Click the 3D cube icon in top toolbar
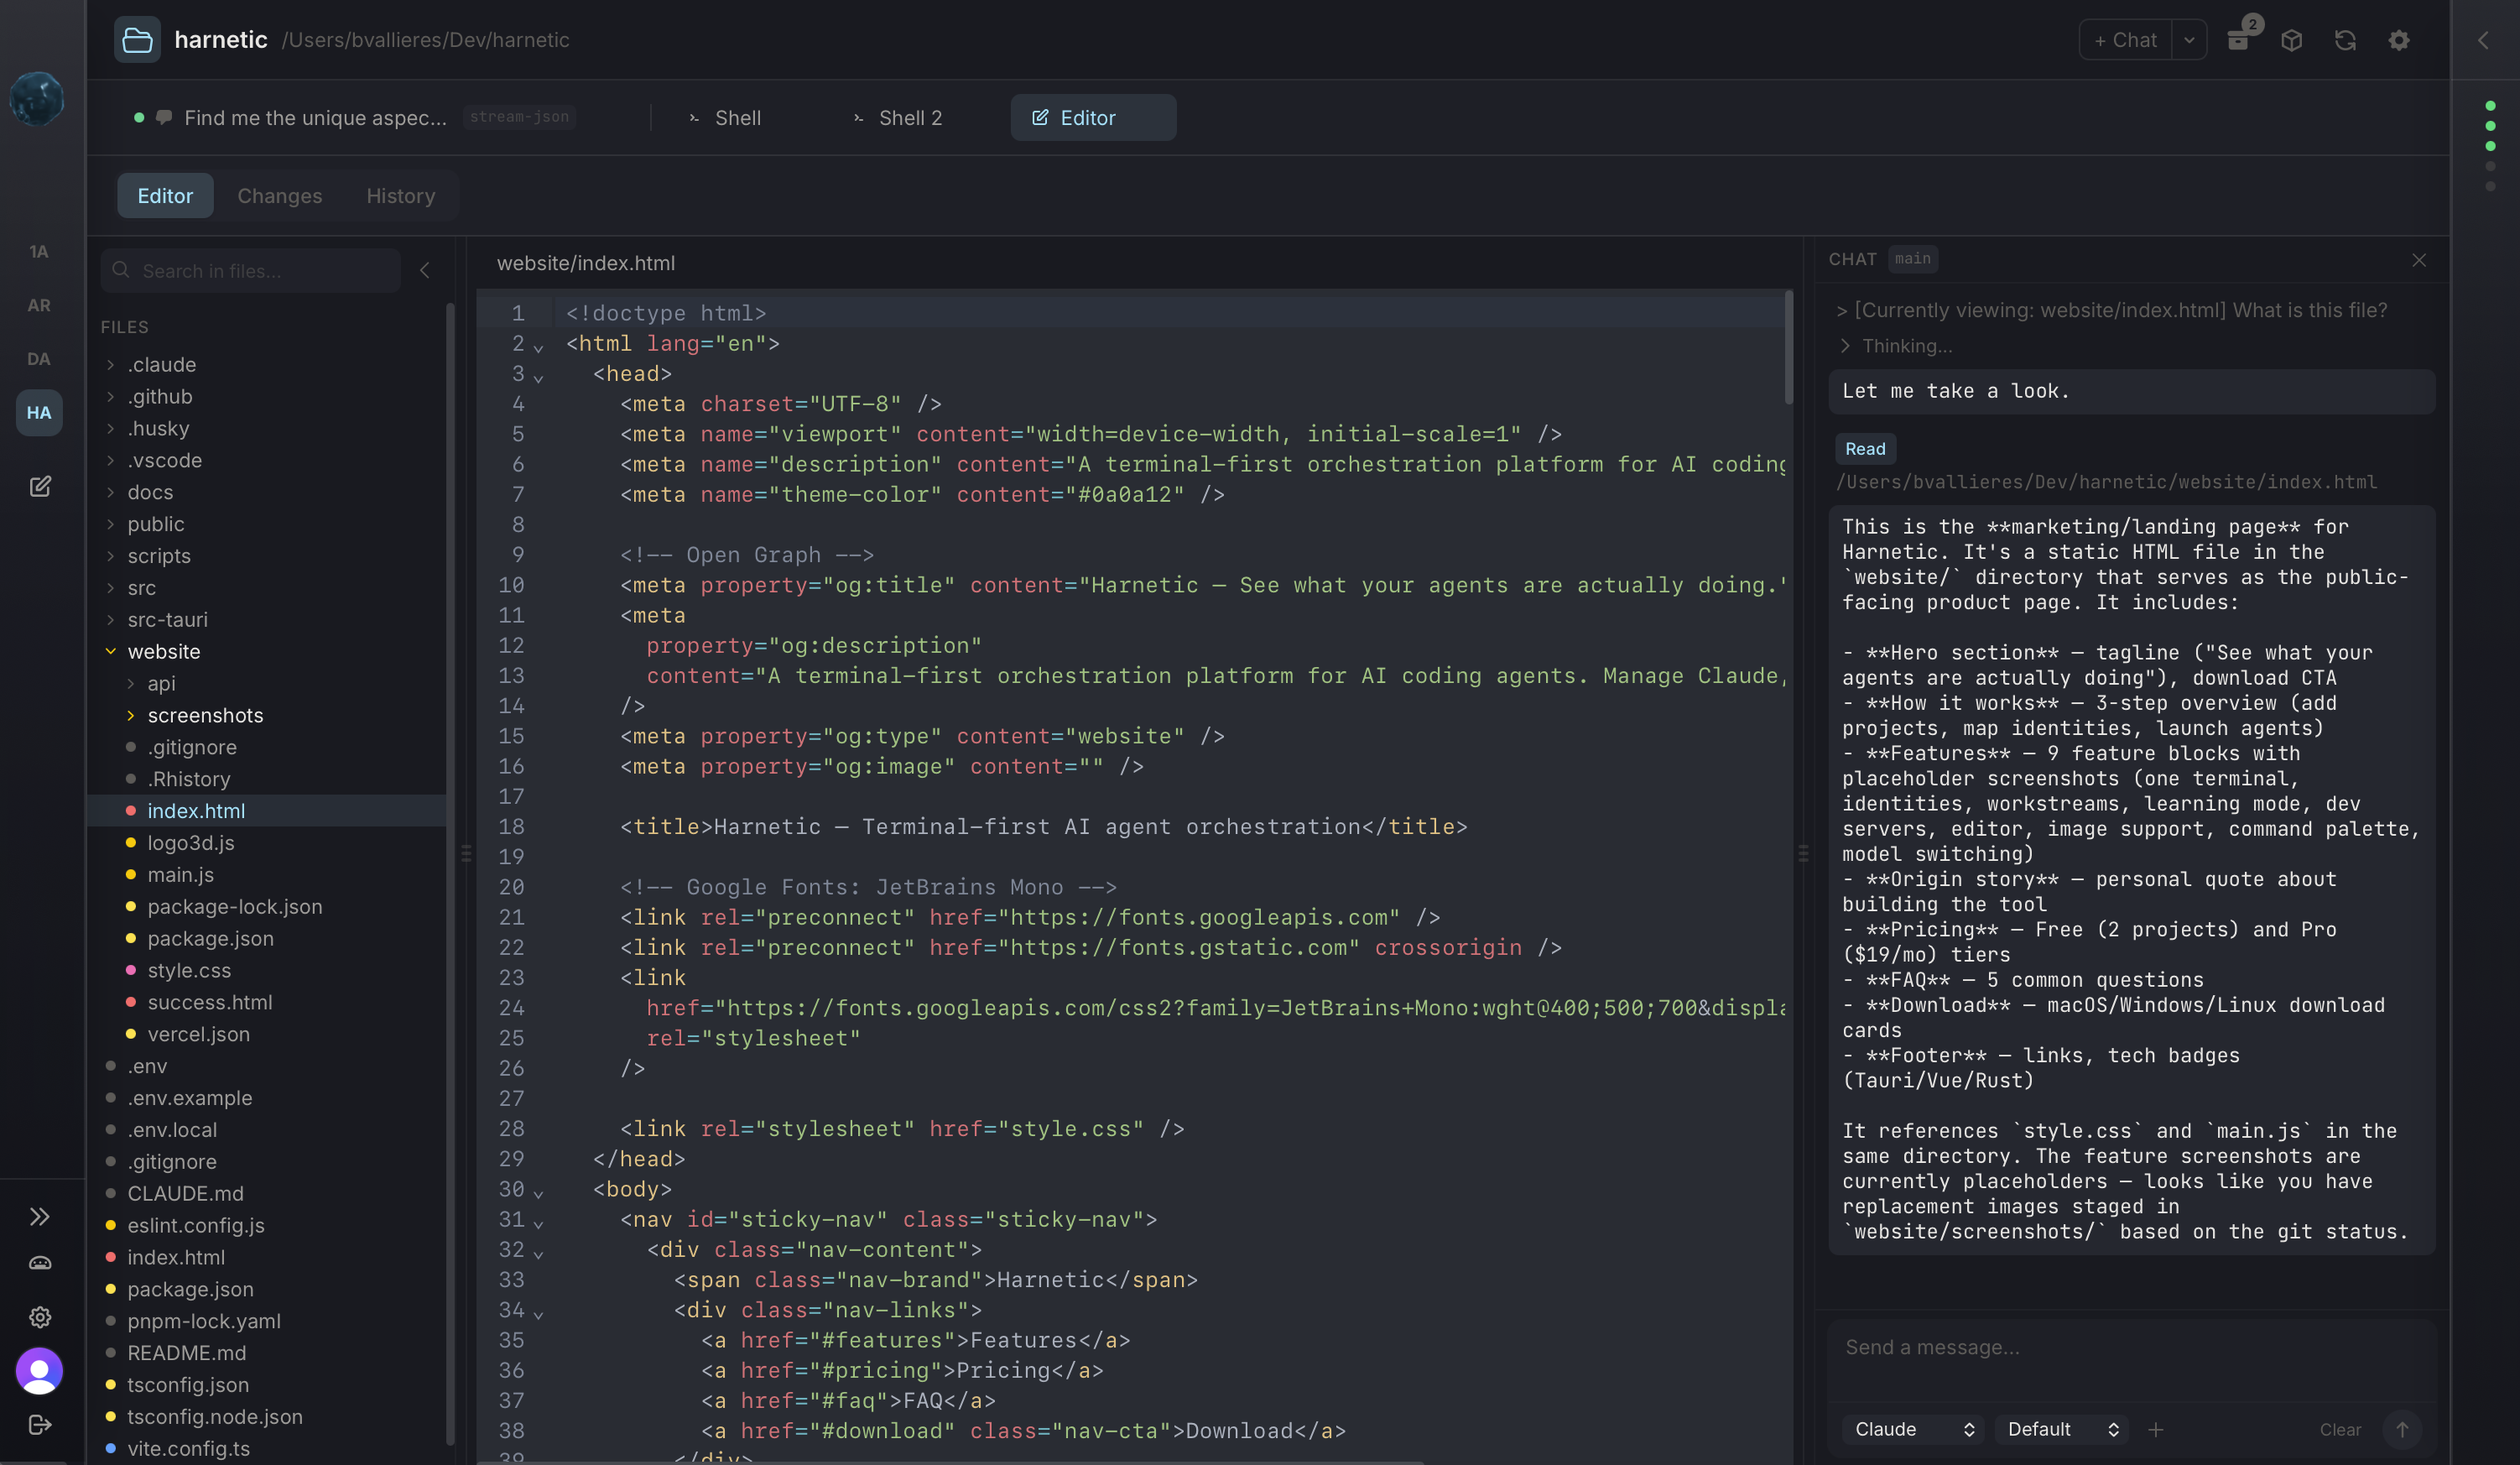The image size is (2520, 1465). point(2292,40)
